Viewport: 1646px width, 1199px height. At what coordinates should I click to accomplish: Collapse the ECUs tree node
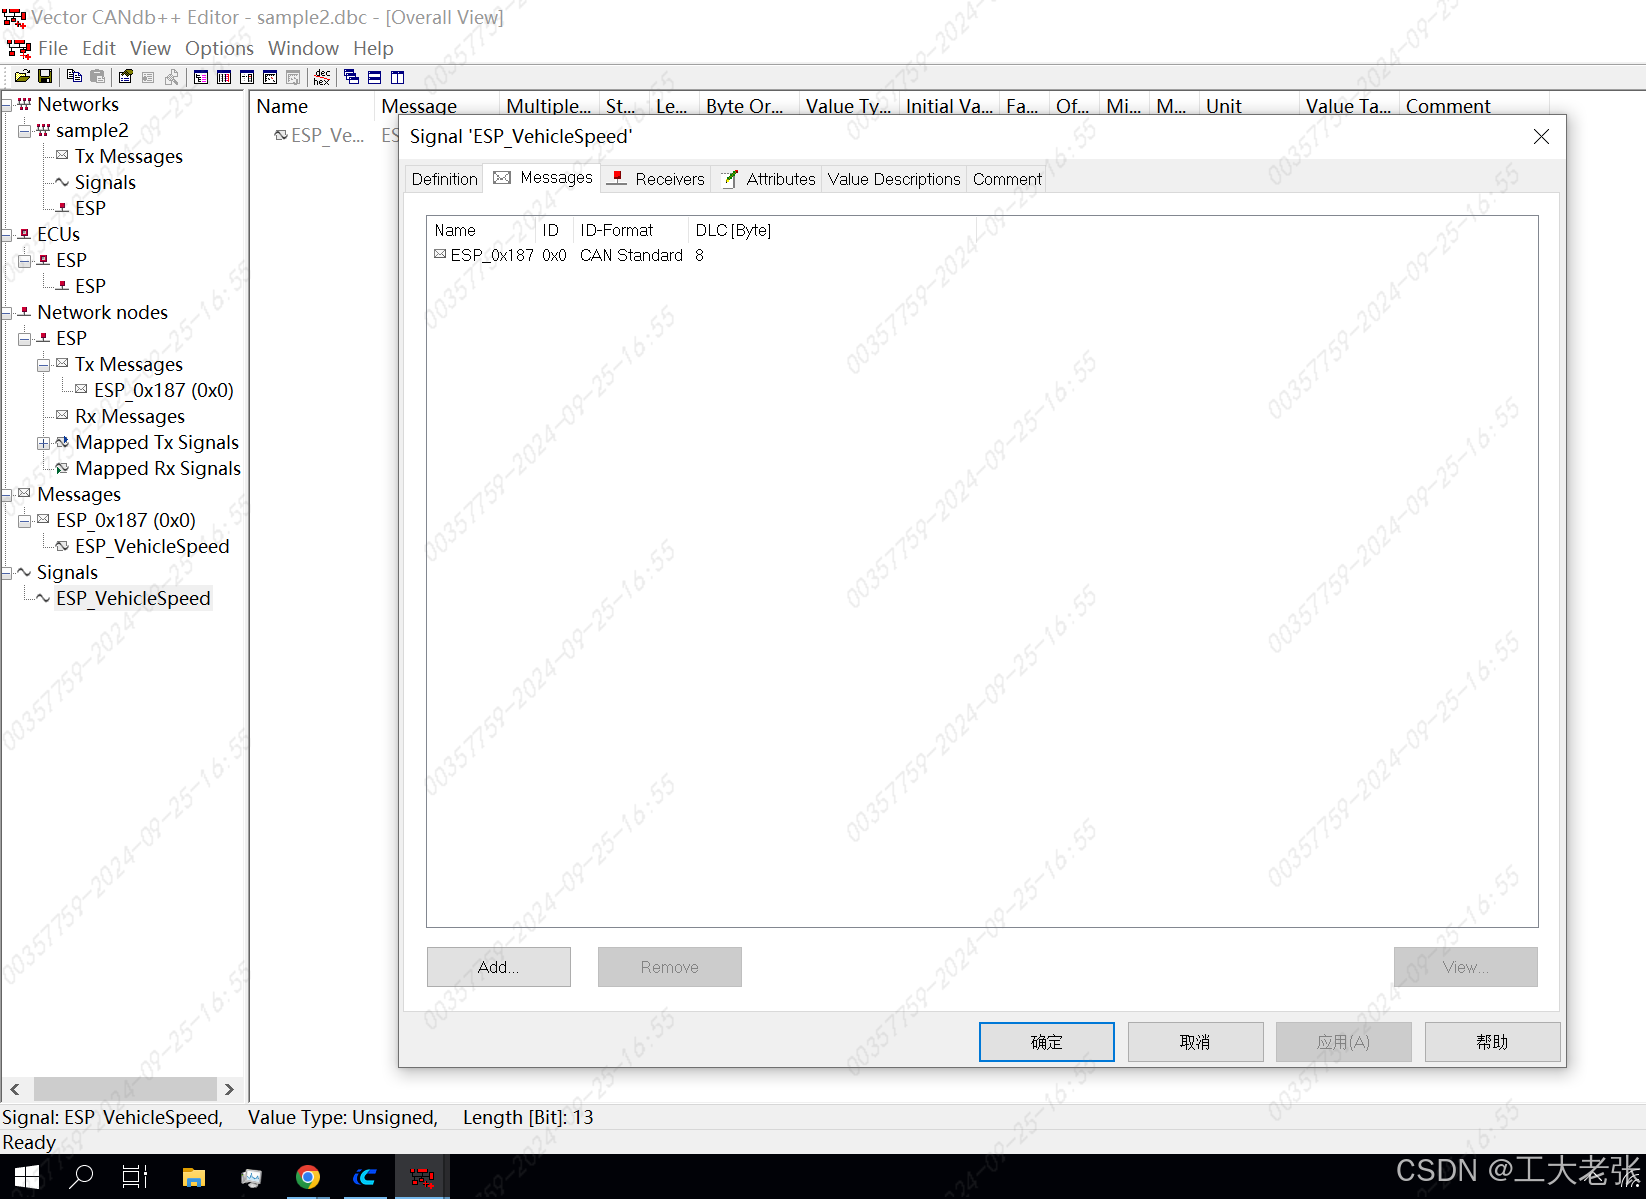click(x=6, y=234)
